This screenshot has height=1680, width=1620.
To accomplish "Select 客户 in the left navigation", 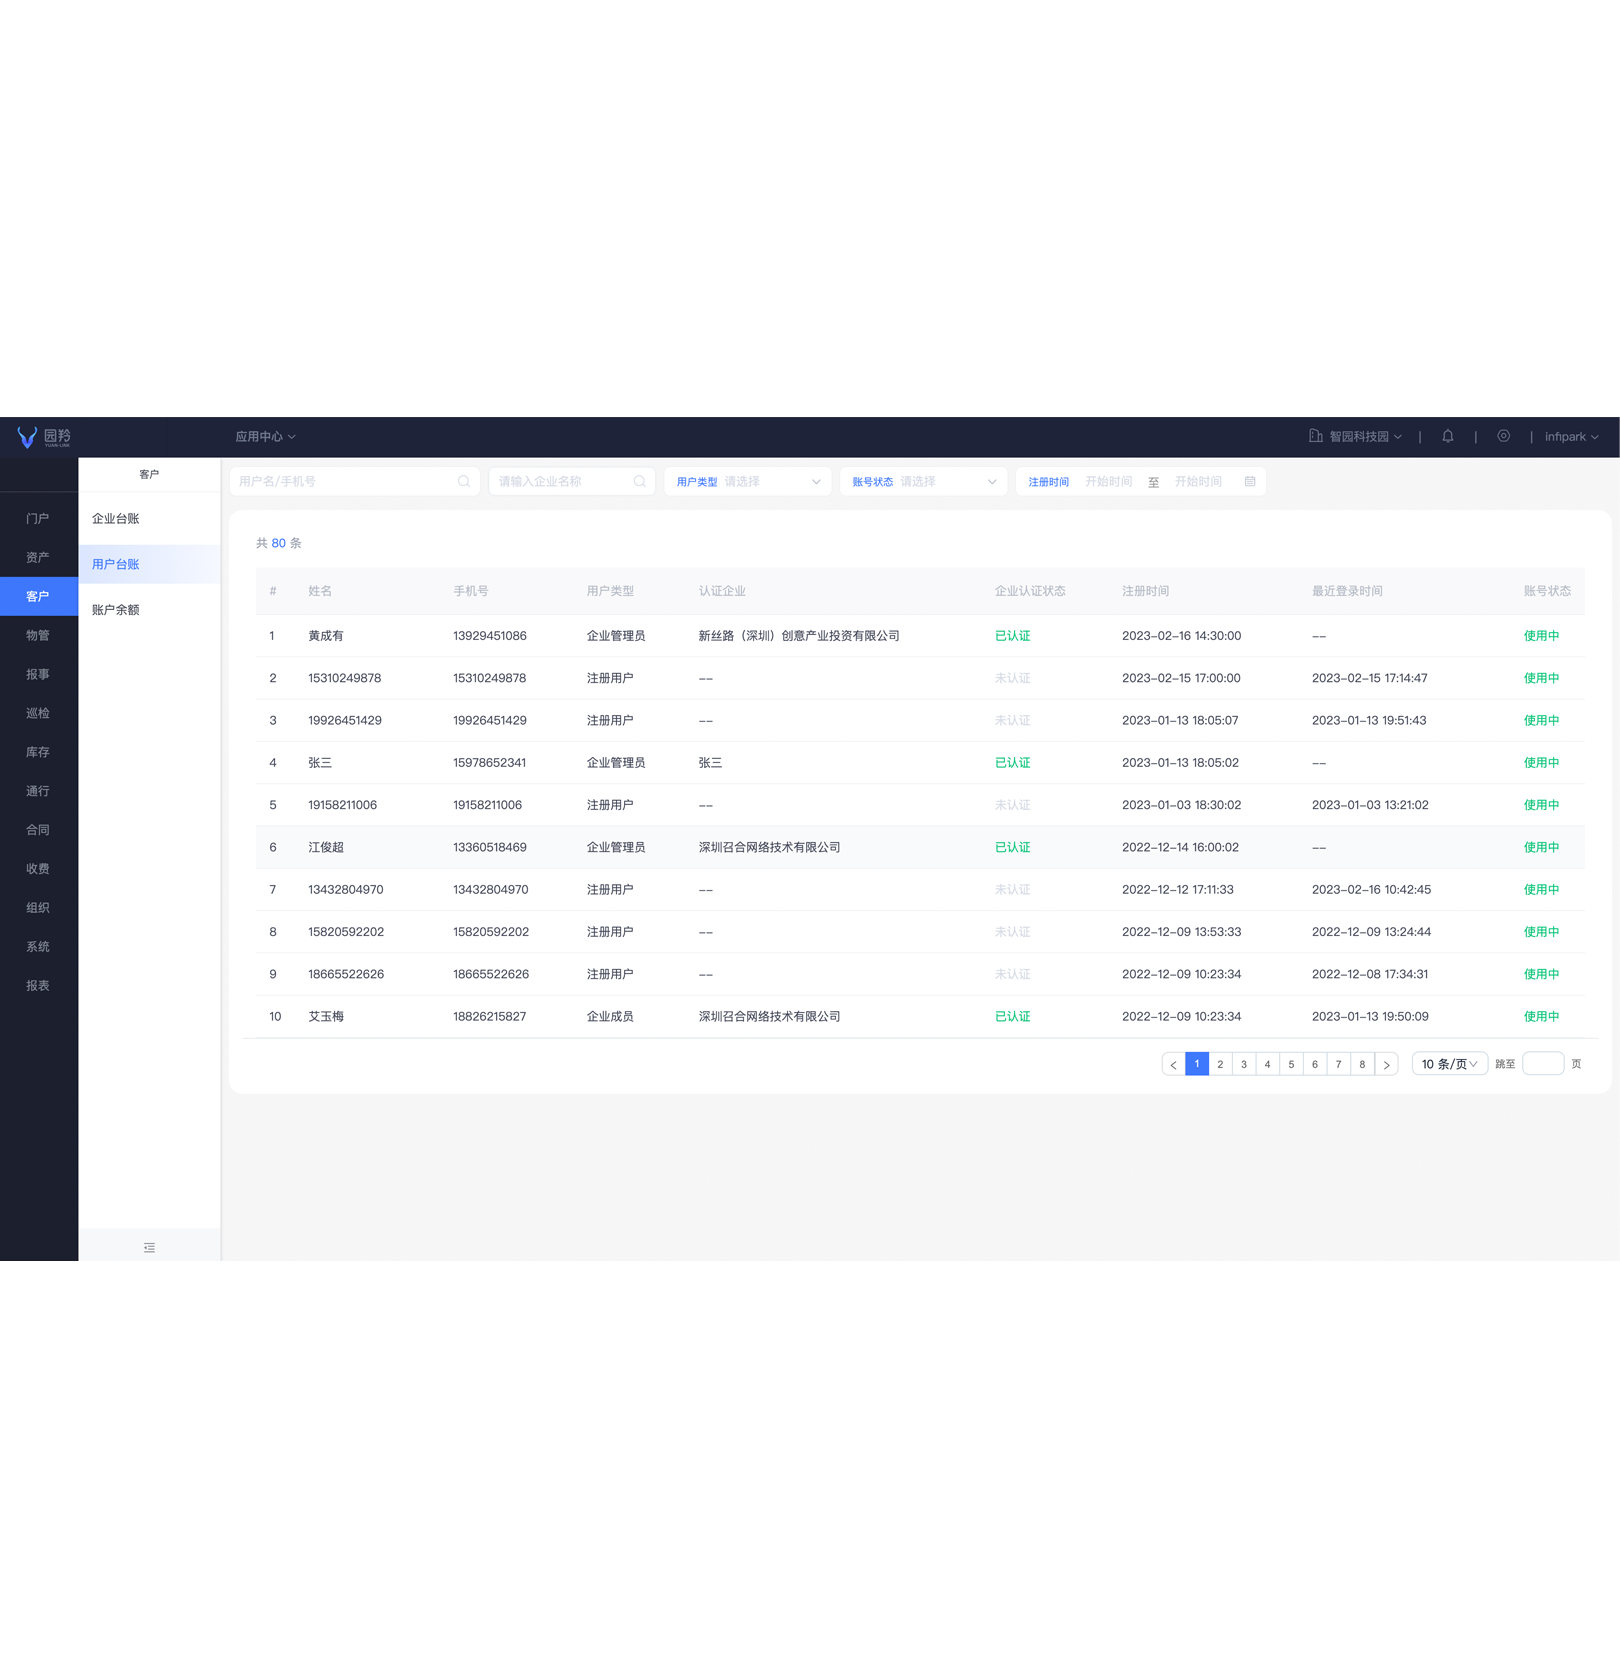I will coord(38,596).
